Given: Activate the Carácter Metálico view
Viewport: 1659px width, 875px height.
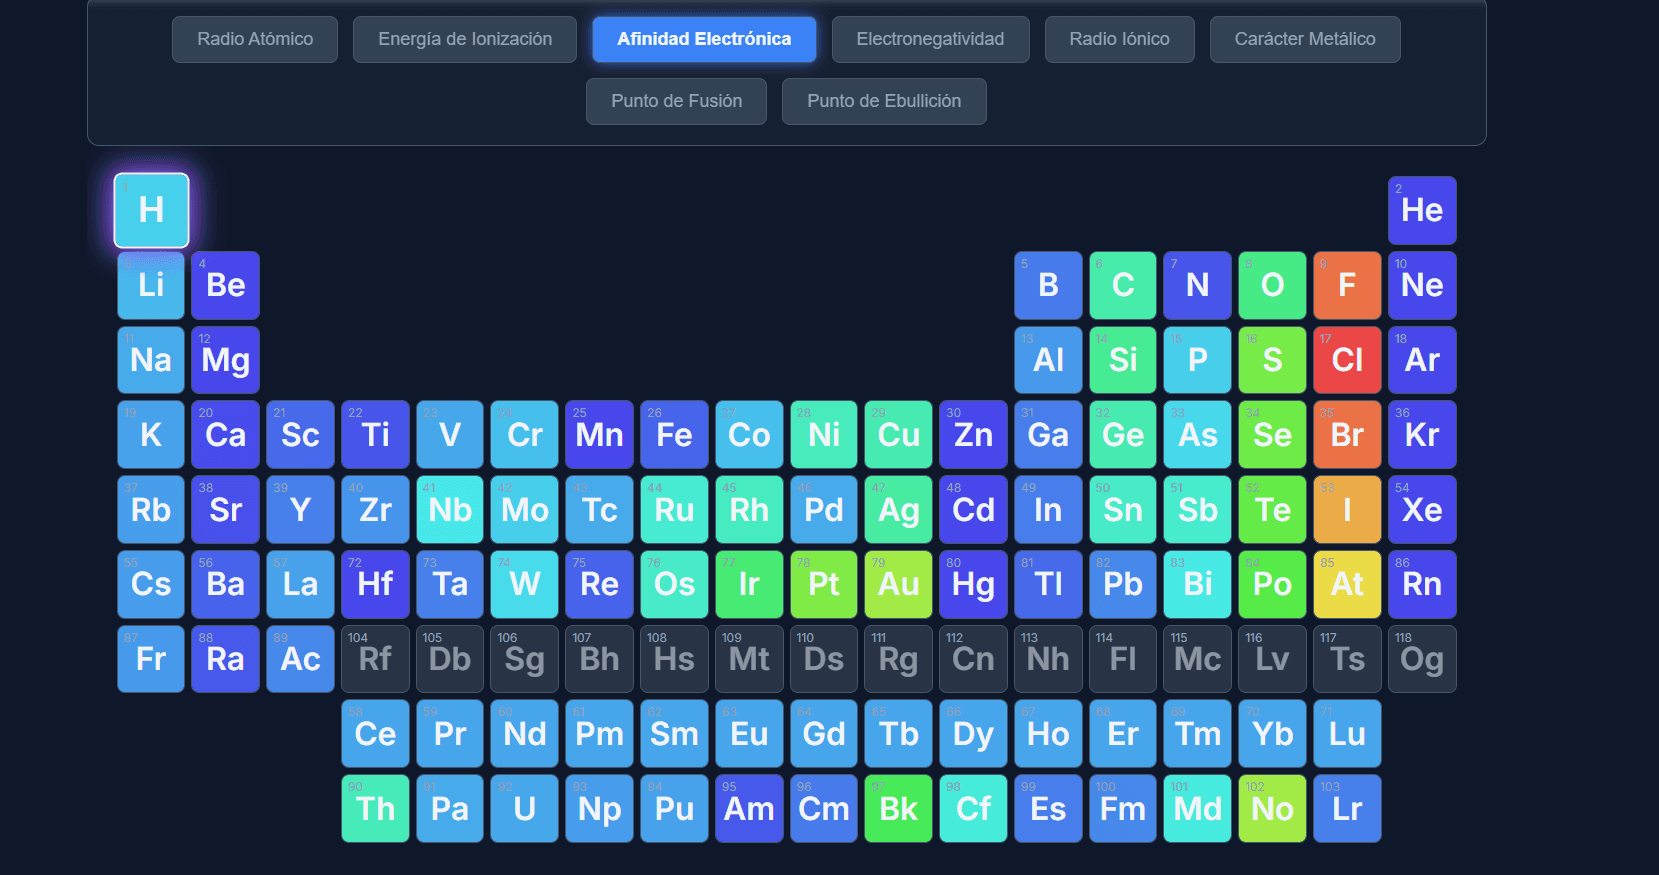Looking at the screenshot, I should (1304, 39).
